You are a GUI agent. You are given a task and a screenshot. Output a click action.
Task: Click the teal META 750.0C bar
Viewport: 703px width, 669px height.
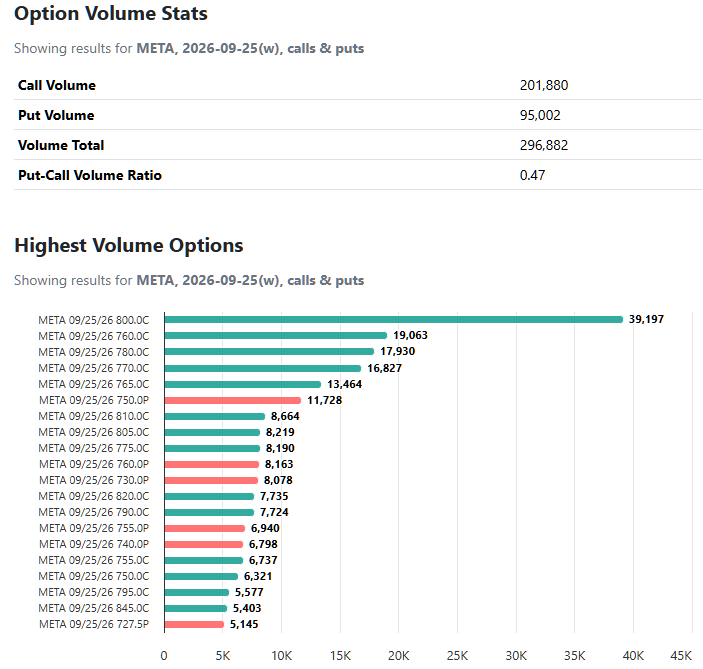pos(201,576)
